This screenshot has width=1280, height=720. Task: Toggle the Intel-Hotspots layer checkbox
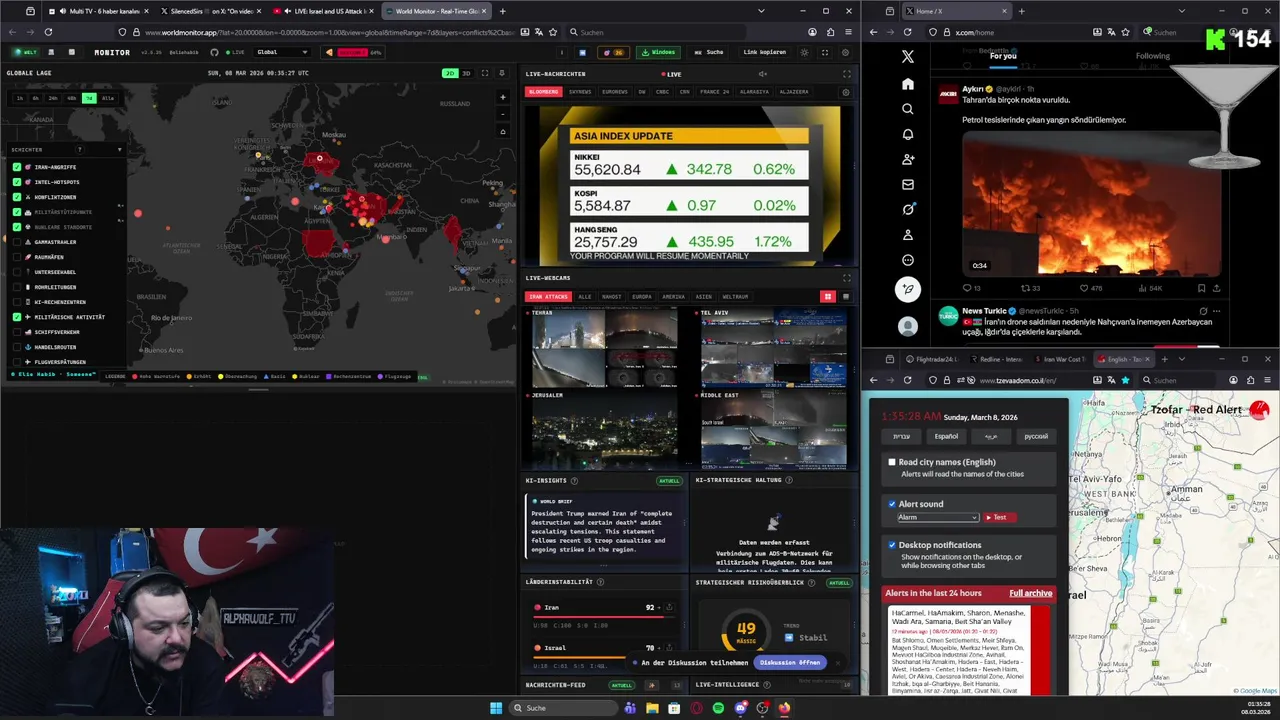17,182
